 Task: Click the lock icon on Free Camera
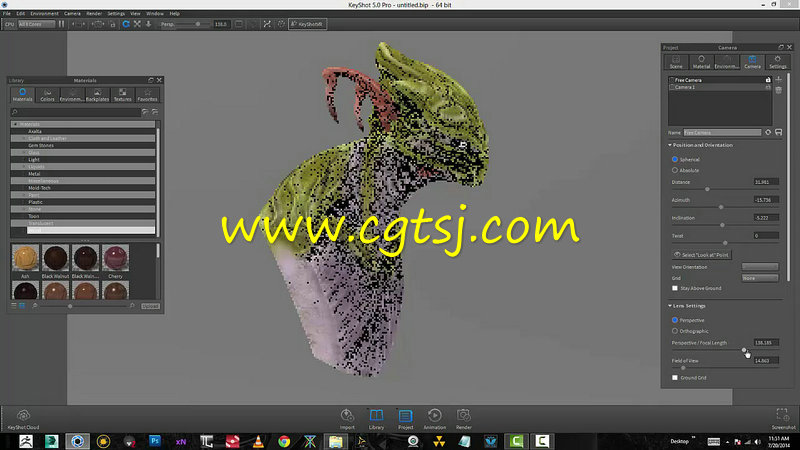pos(768,80)
